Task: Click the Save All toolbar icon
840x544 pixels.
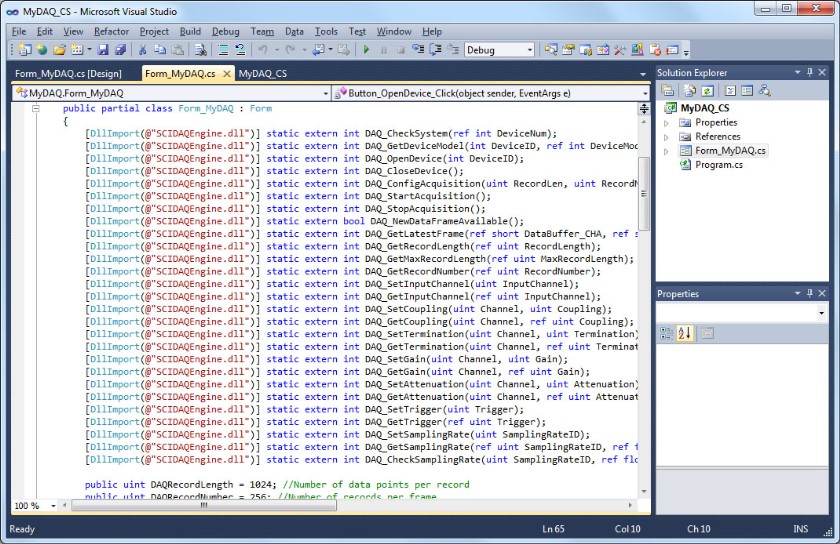Action: [121, 50]
